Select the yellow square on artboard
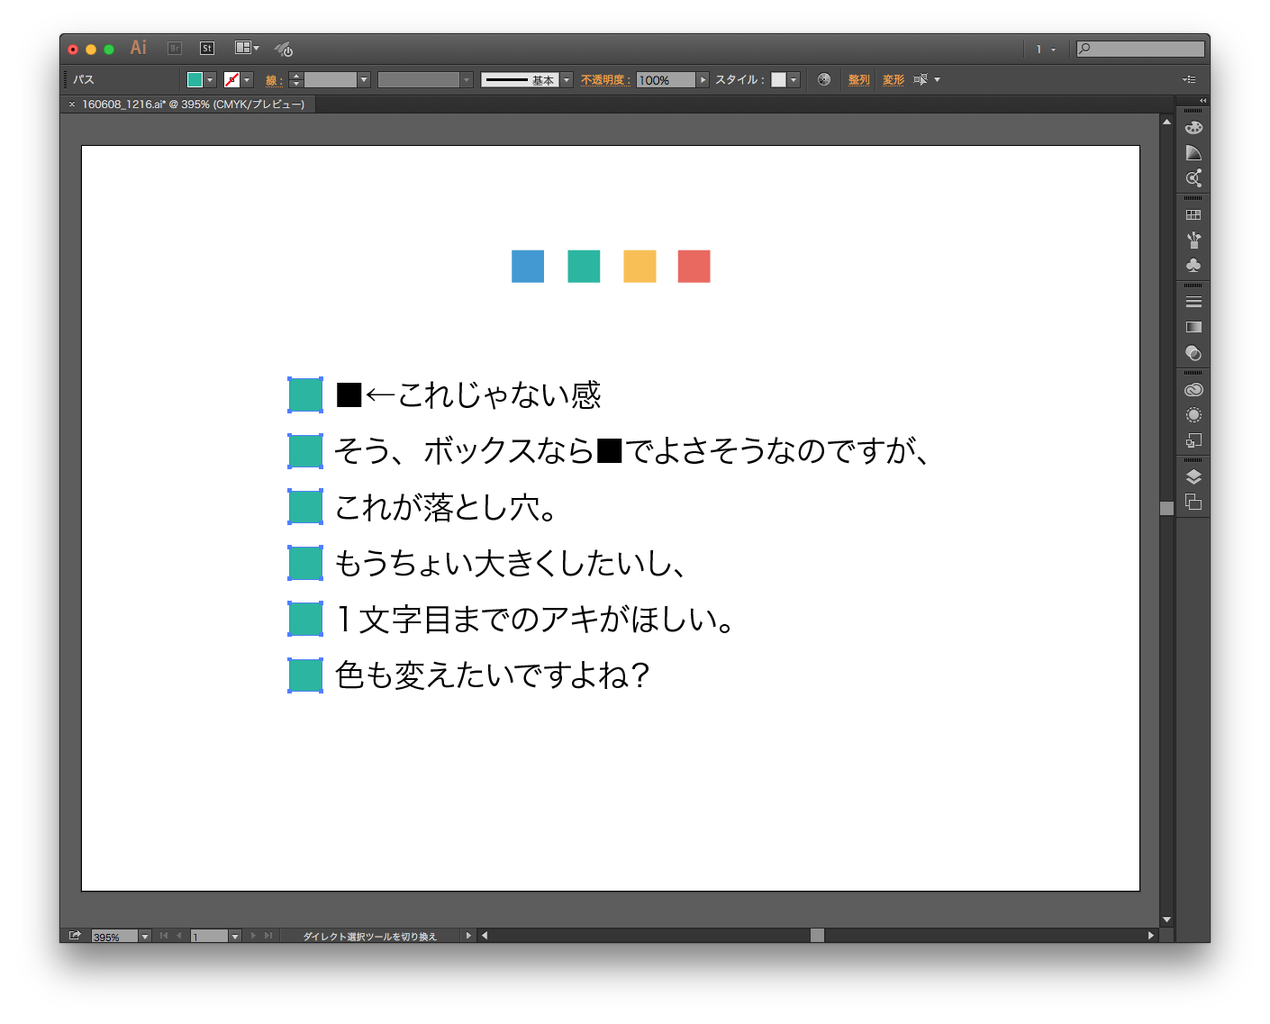Image resolution: width=1270 pixels, height=1024 pixels. [640, 266]
